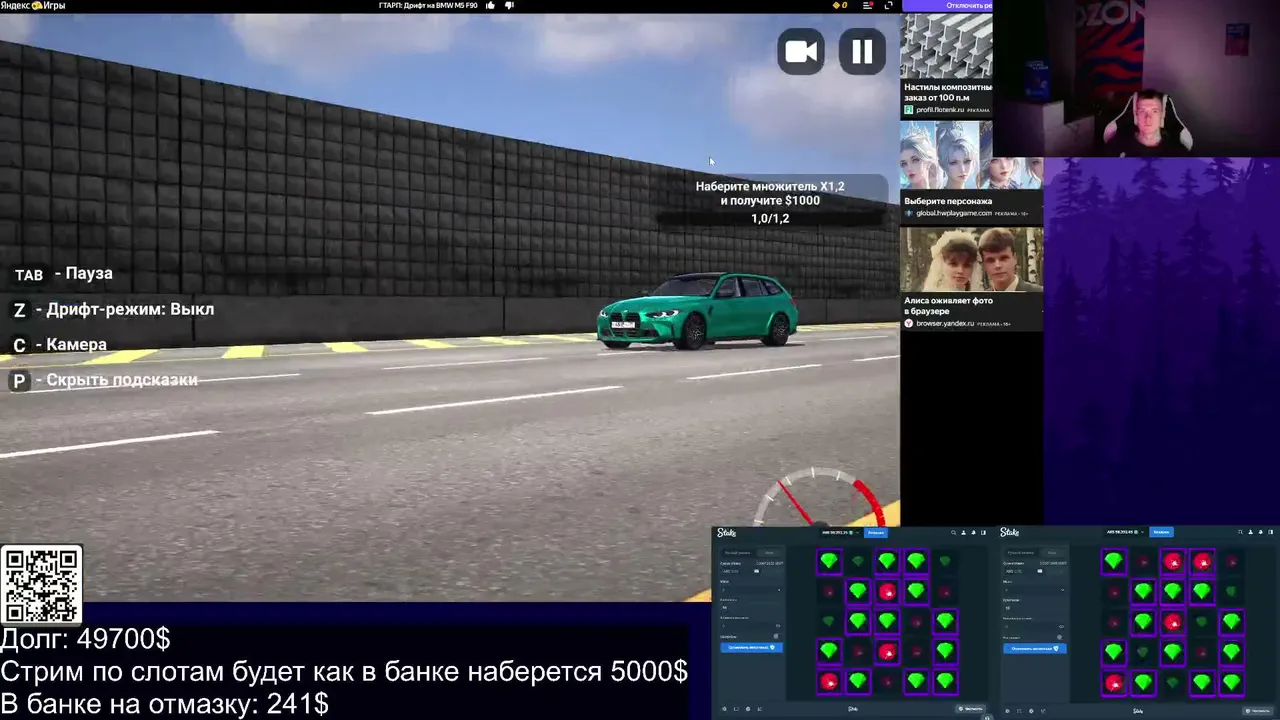Open the Алиса оживляет фото ad image
The height and width of the screenshot is (720, 1280).
coord(971,259)
